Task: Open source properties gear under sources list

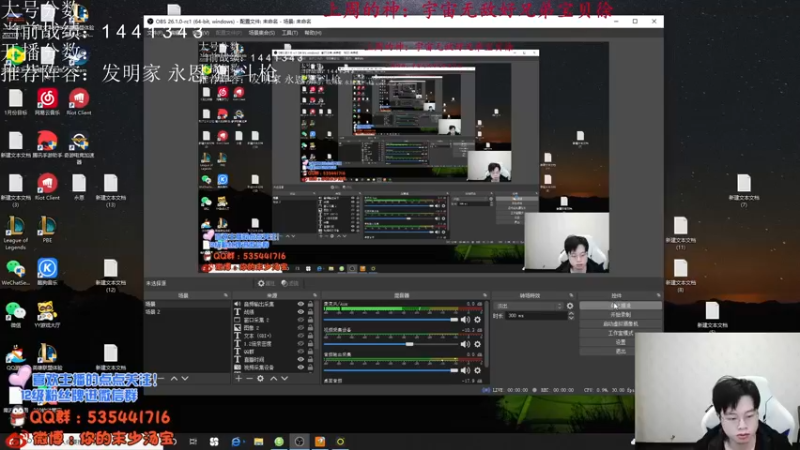Action: 261,379
